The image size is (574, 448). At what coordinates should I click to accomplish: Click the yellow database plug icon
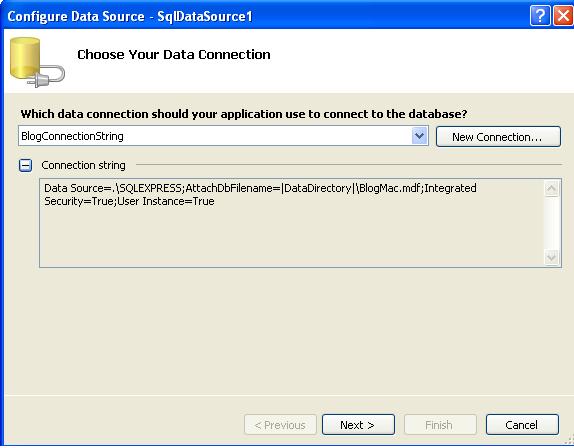(x=37, y=62)
